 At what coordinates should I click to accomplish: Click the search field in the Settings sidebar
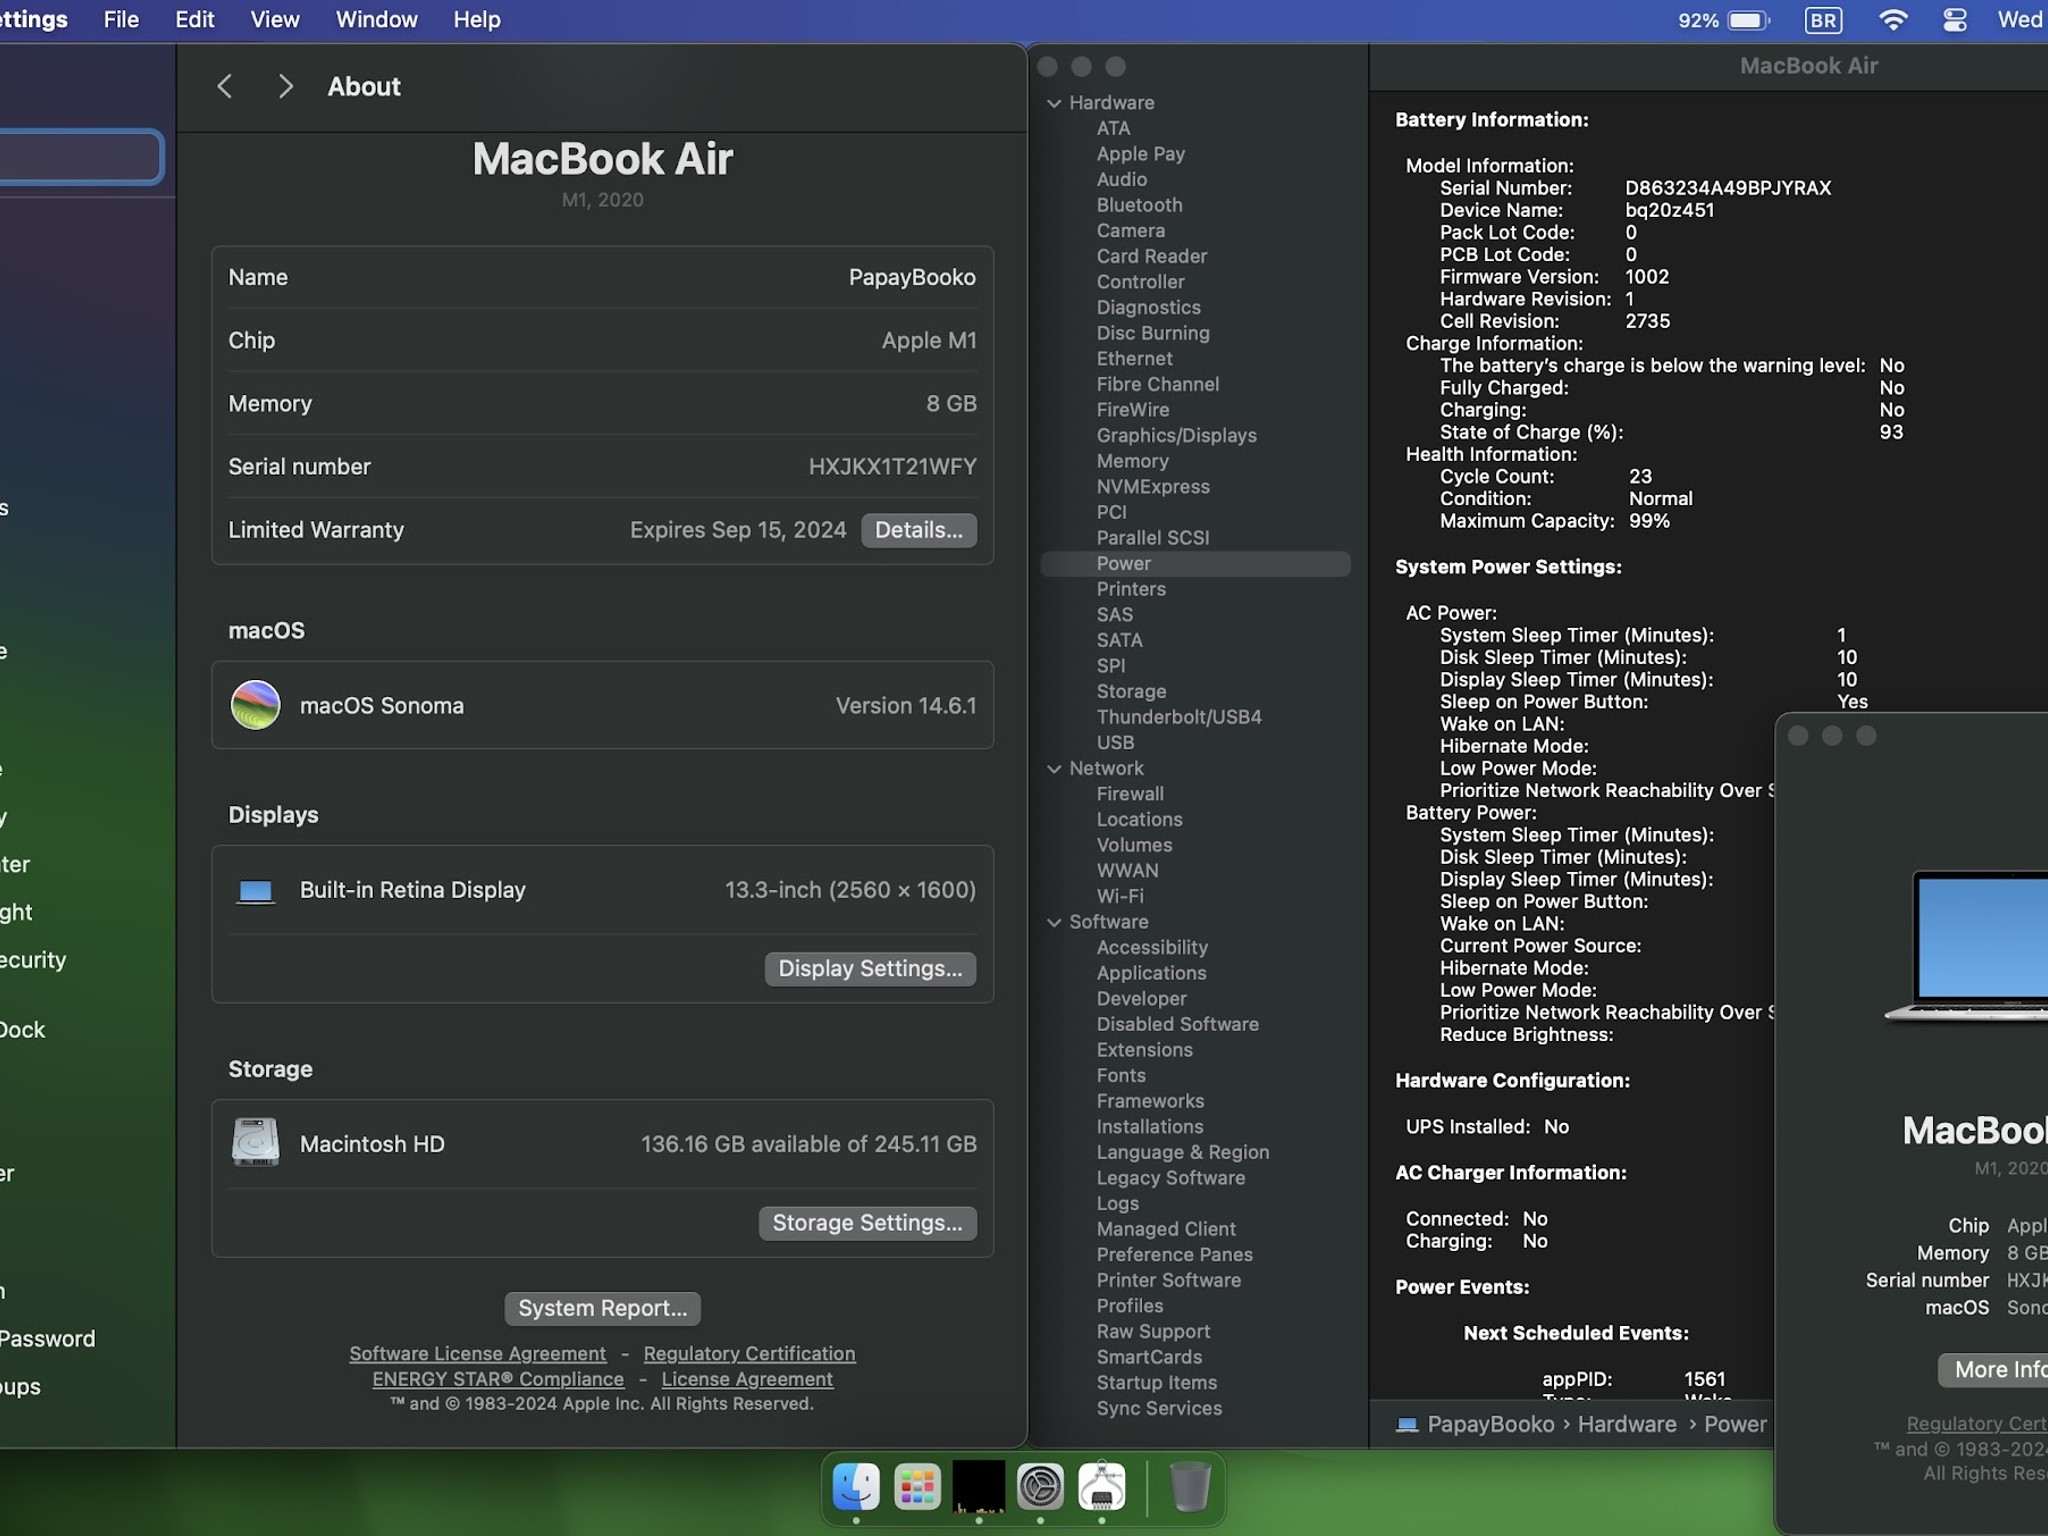(x=80, y=157)
